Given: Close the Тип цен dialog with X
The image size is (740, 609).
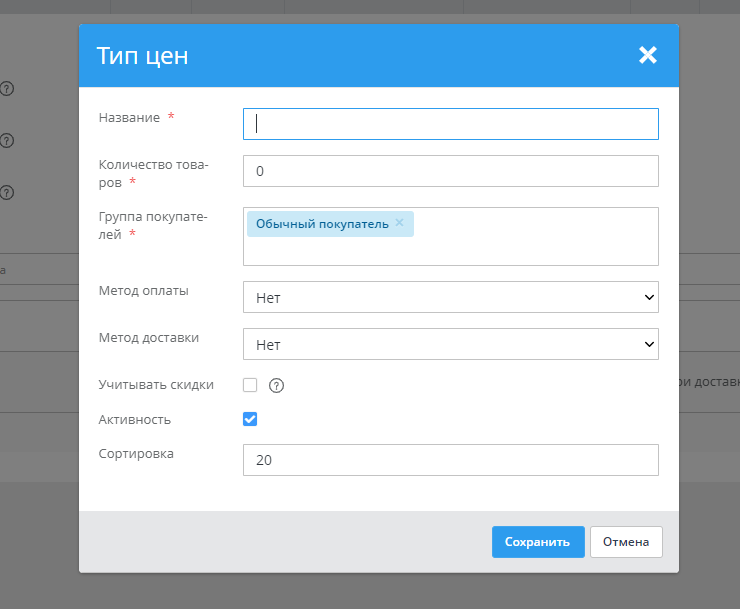Looking at the screenshot, I should coord(648,55).
